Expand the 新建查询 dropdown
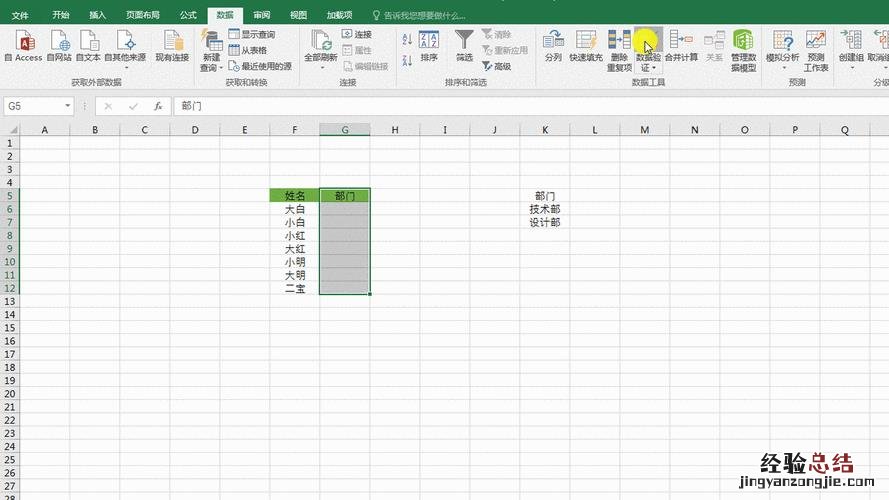This screenshot has height=500, width=889. 210,67
